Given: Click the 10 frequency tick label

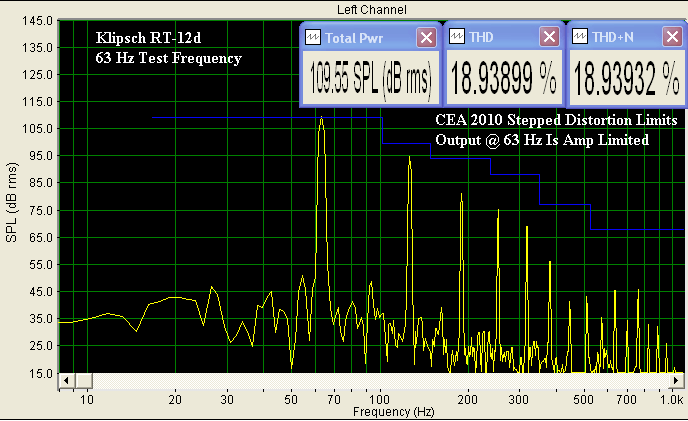Looking at the screenshot, I should pyautogui.click(x=87, y=399).
